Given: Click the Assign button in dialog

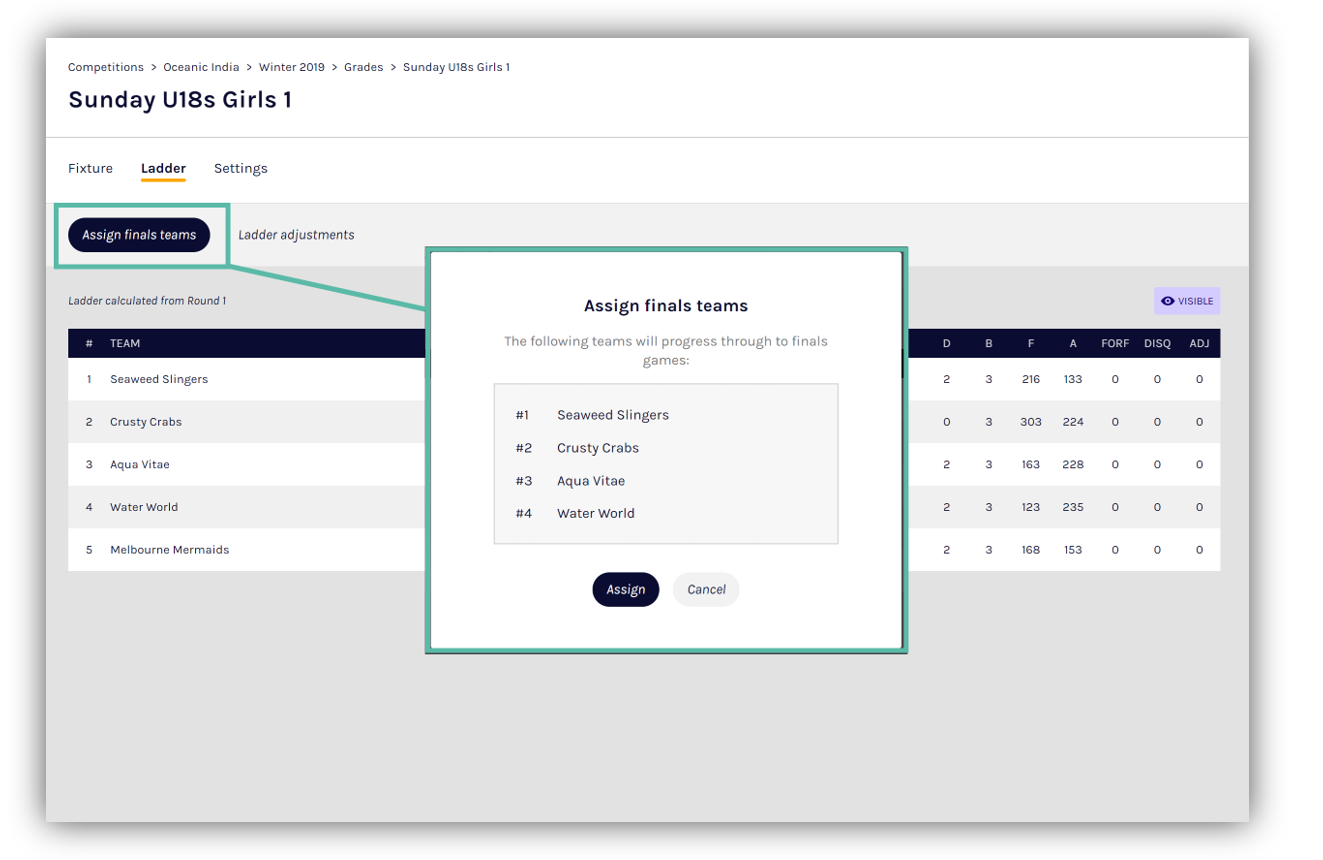Looking at the screenshot, I should tap(625, 589).
